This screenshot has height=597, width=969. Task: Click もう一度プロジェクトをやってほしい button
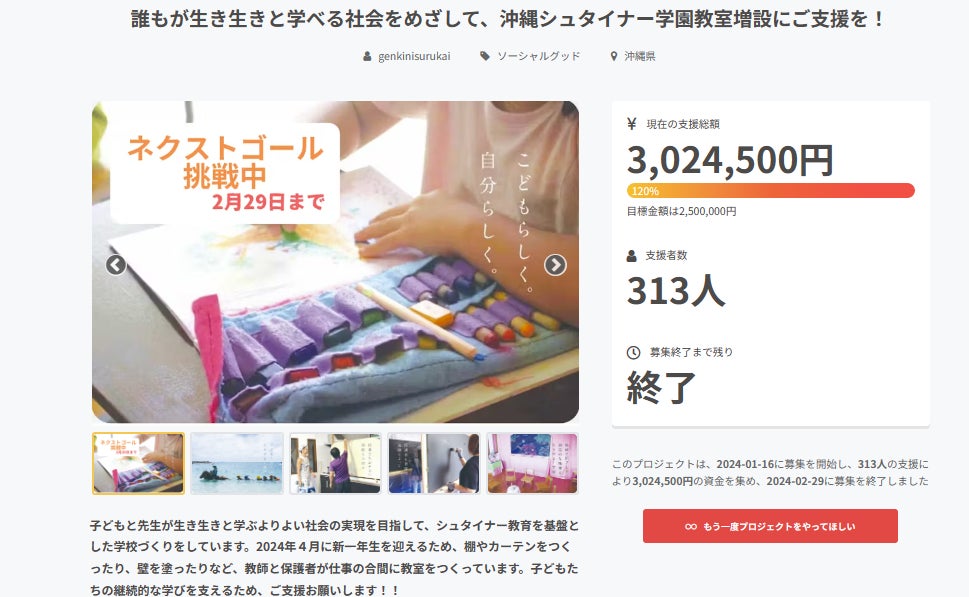point(770,526)
